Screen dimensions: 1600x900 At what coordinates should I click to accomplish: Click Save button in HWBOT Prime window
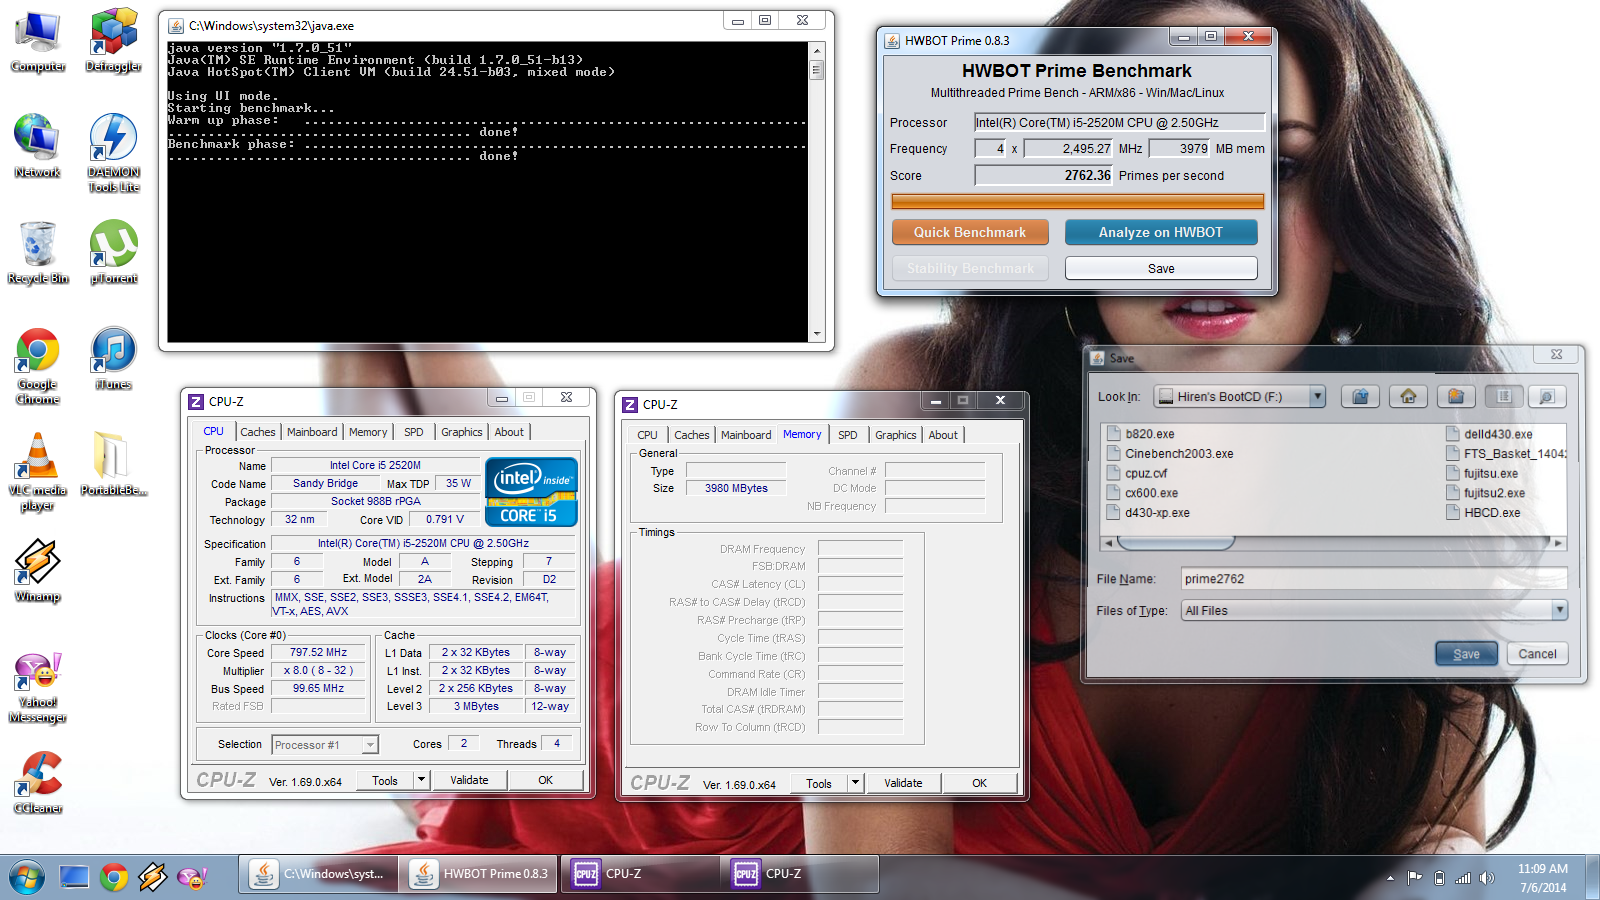(x=1161, y=268)
